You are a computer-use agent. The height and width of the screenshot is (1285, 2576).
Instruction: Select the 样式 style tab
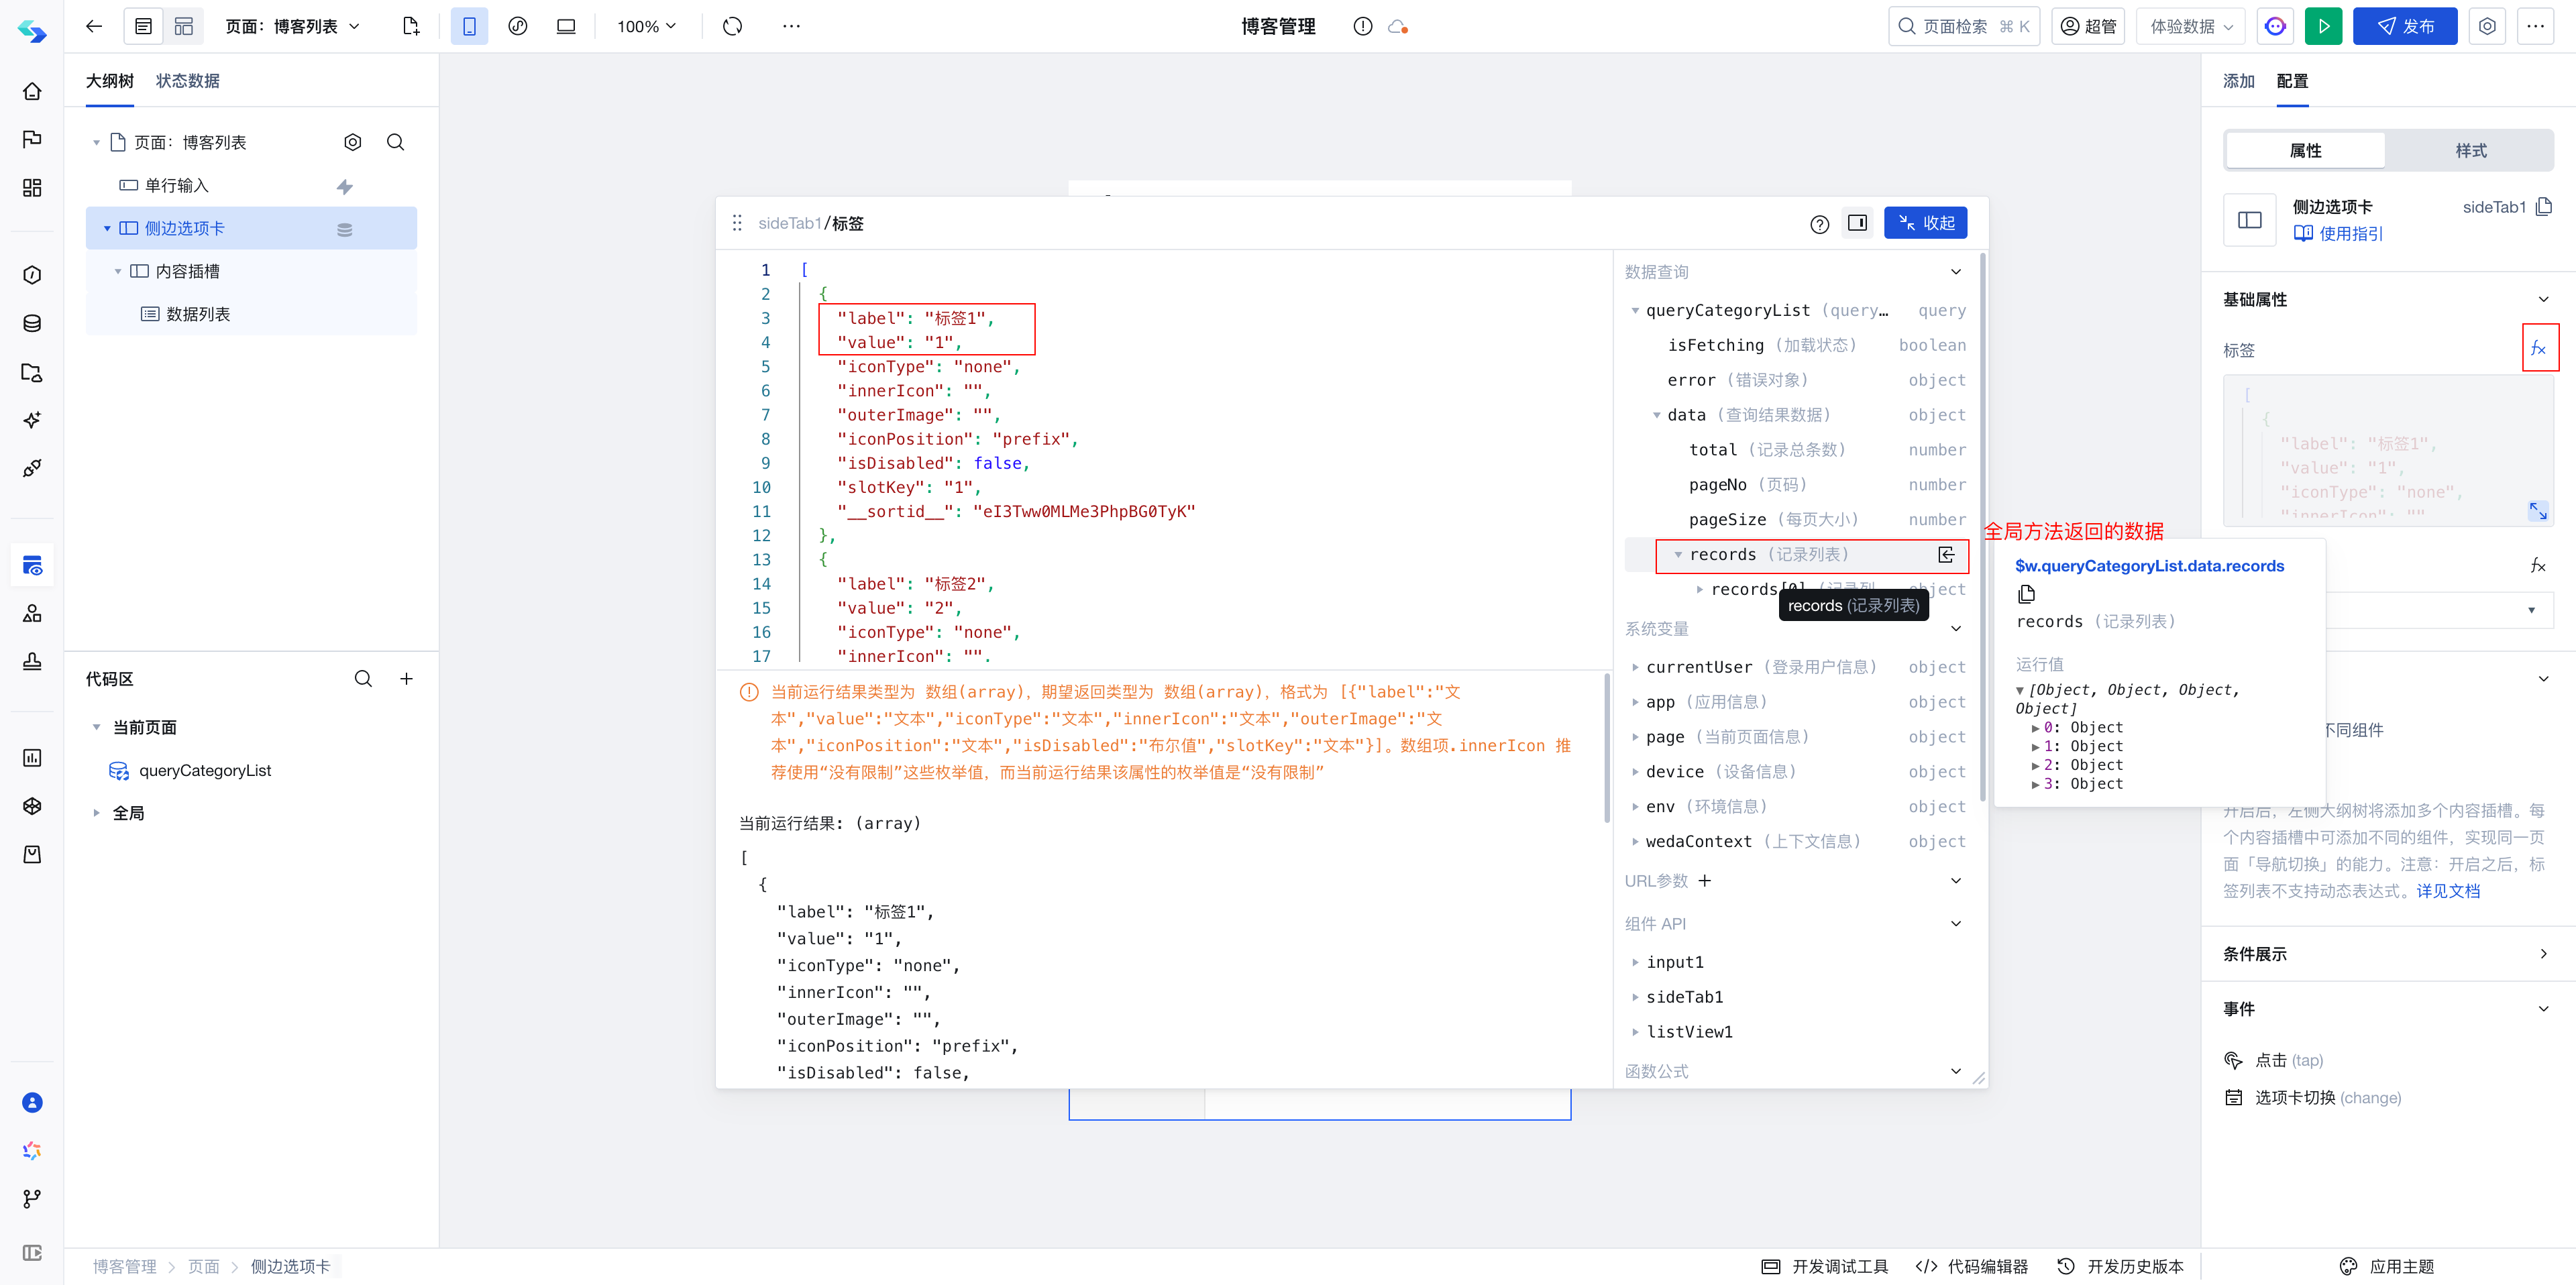(2470, 151)
